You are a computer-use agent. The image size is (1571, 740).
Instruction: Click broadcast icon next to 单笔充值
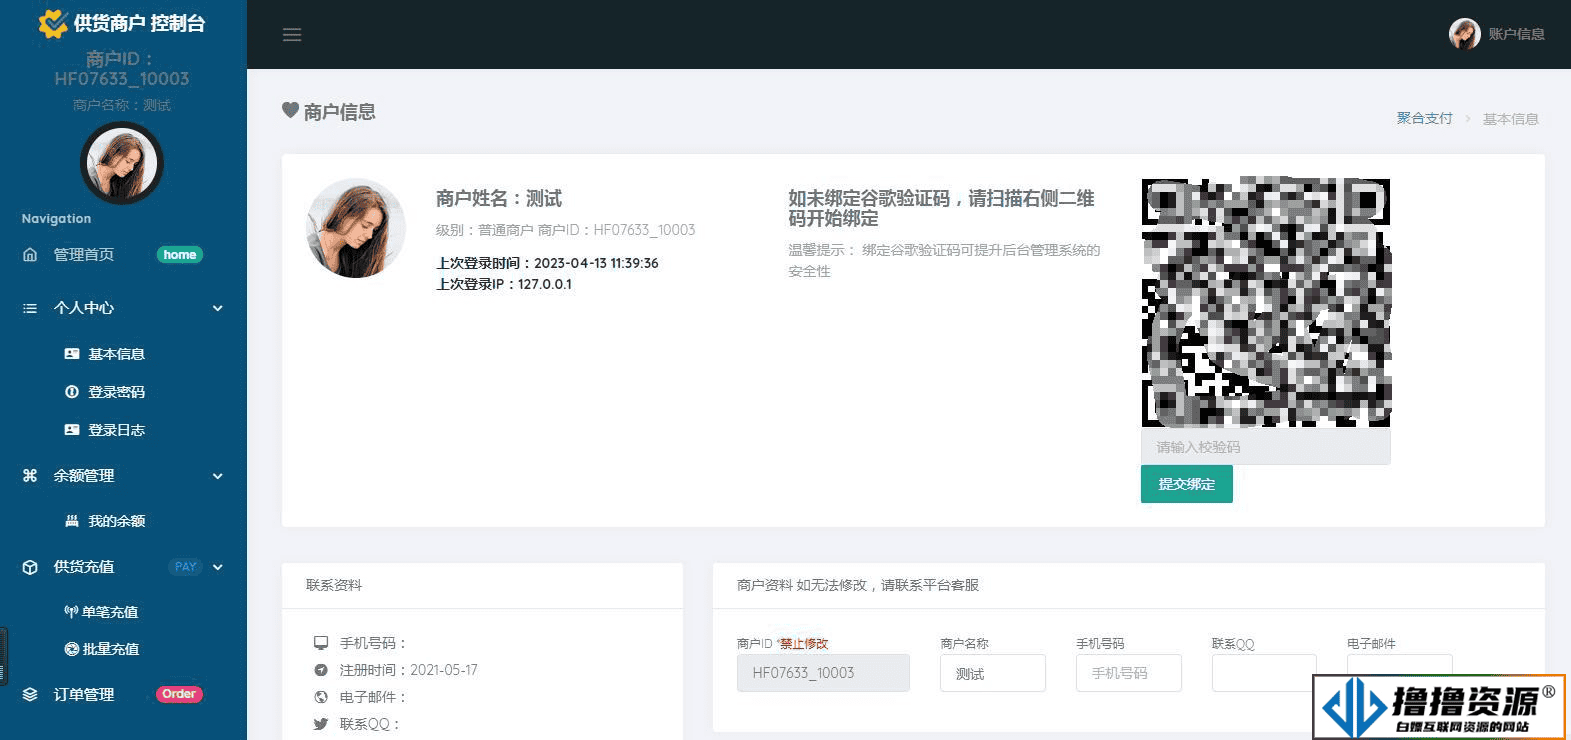click(71, 612)
